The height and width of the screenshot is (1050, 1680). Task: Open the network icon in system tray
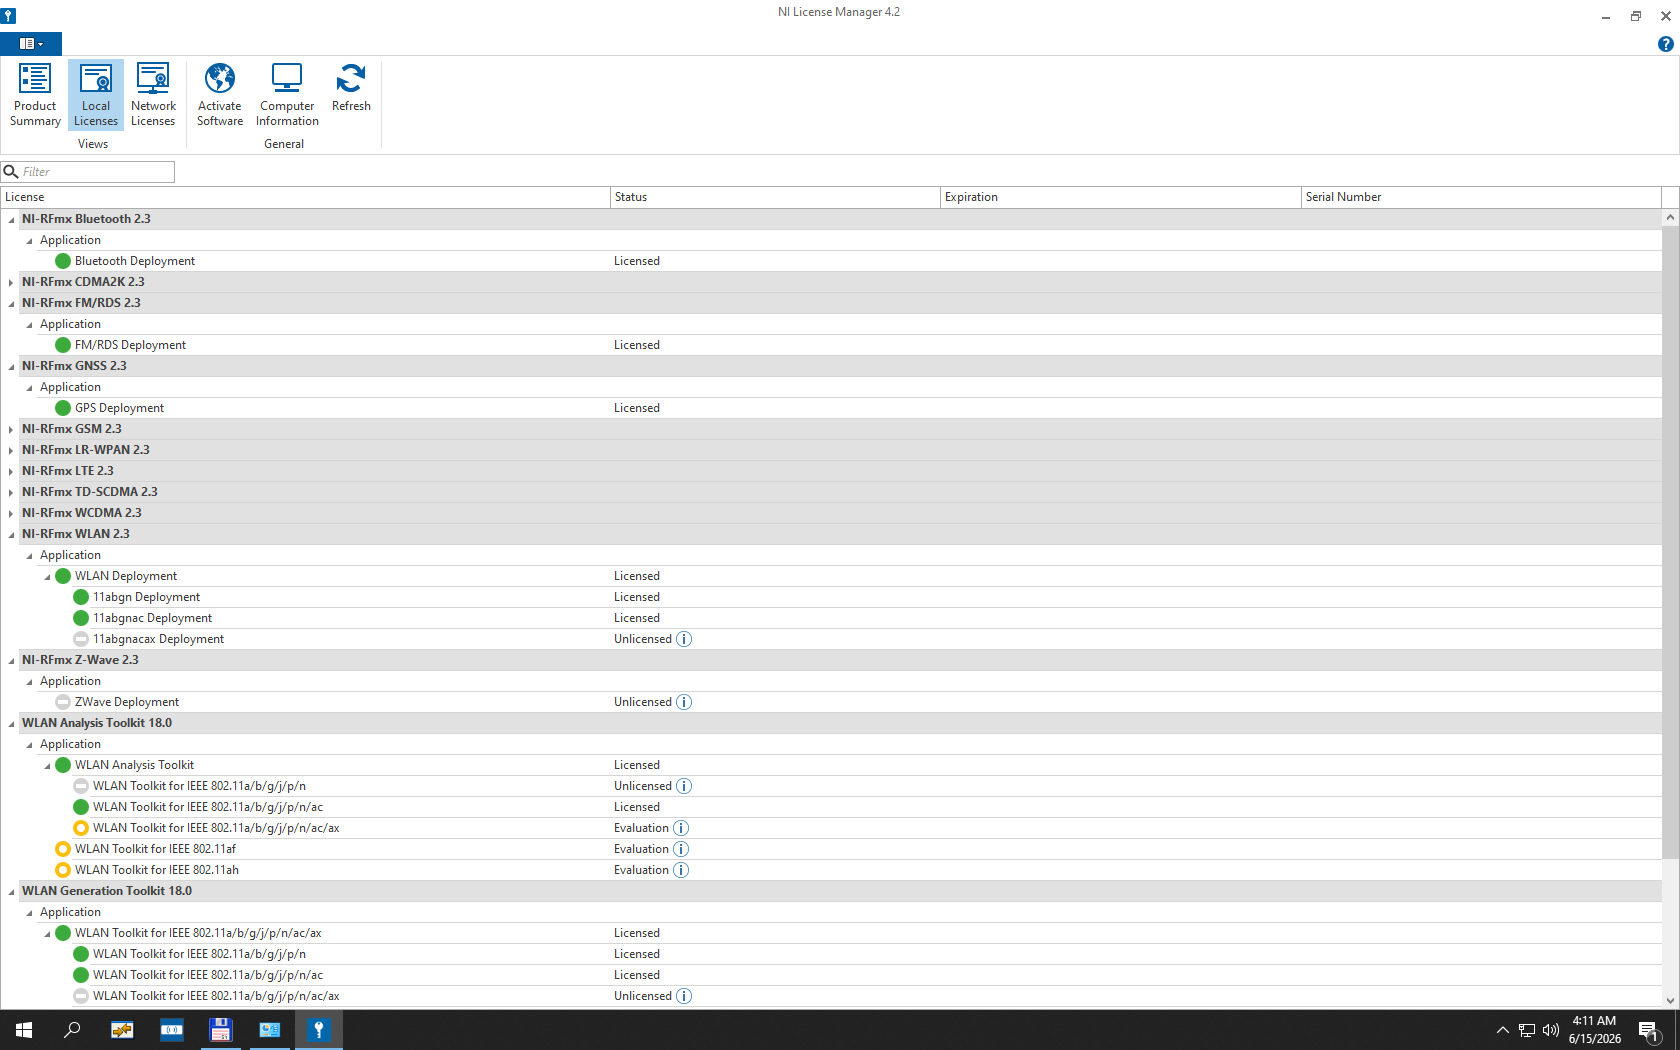coord(1527,1030)
